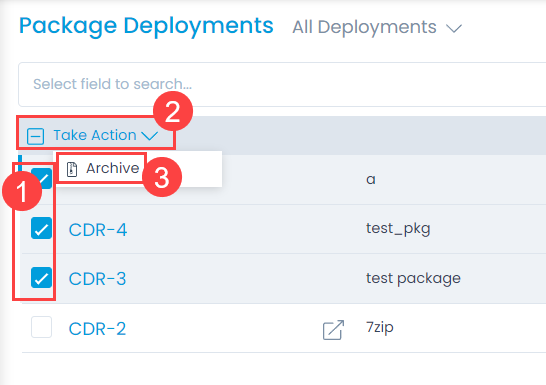Check the checkbox for CDR-2
Screen dimensions: 546x385
point(41,327)
